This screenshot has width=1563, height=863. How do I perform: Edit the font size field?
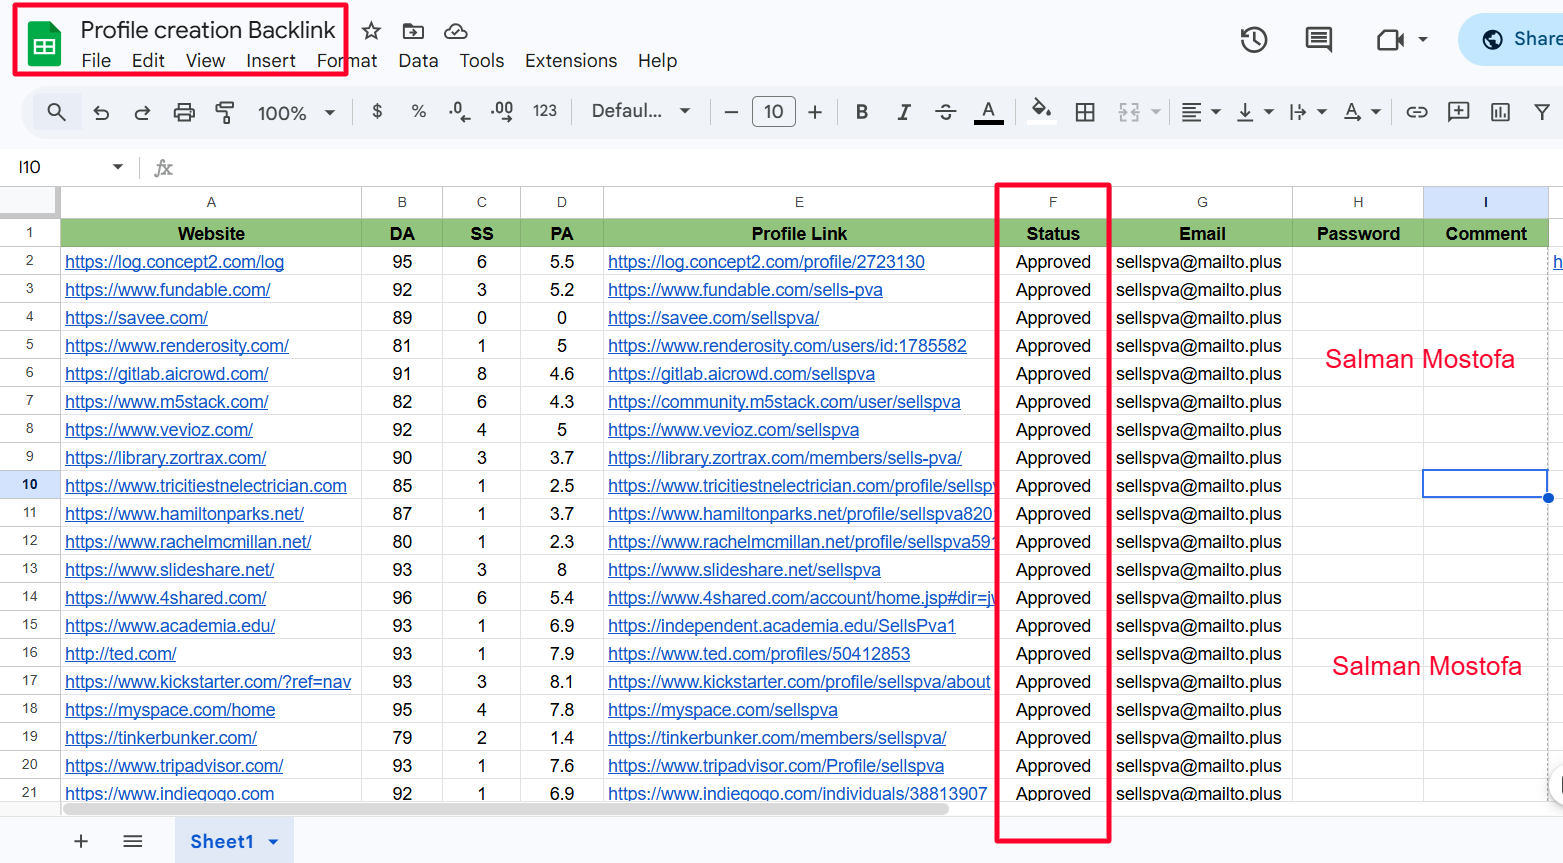click(x=774, y=111)
